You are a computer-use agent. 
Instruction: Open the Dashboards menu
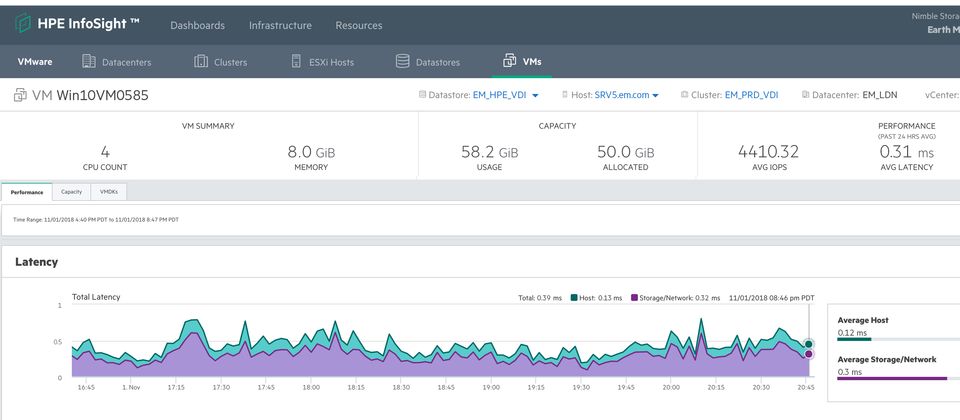(x=197, y=25)
